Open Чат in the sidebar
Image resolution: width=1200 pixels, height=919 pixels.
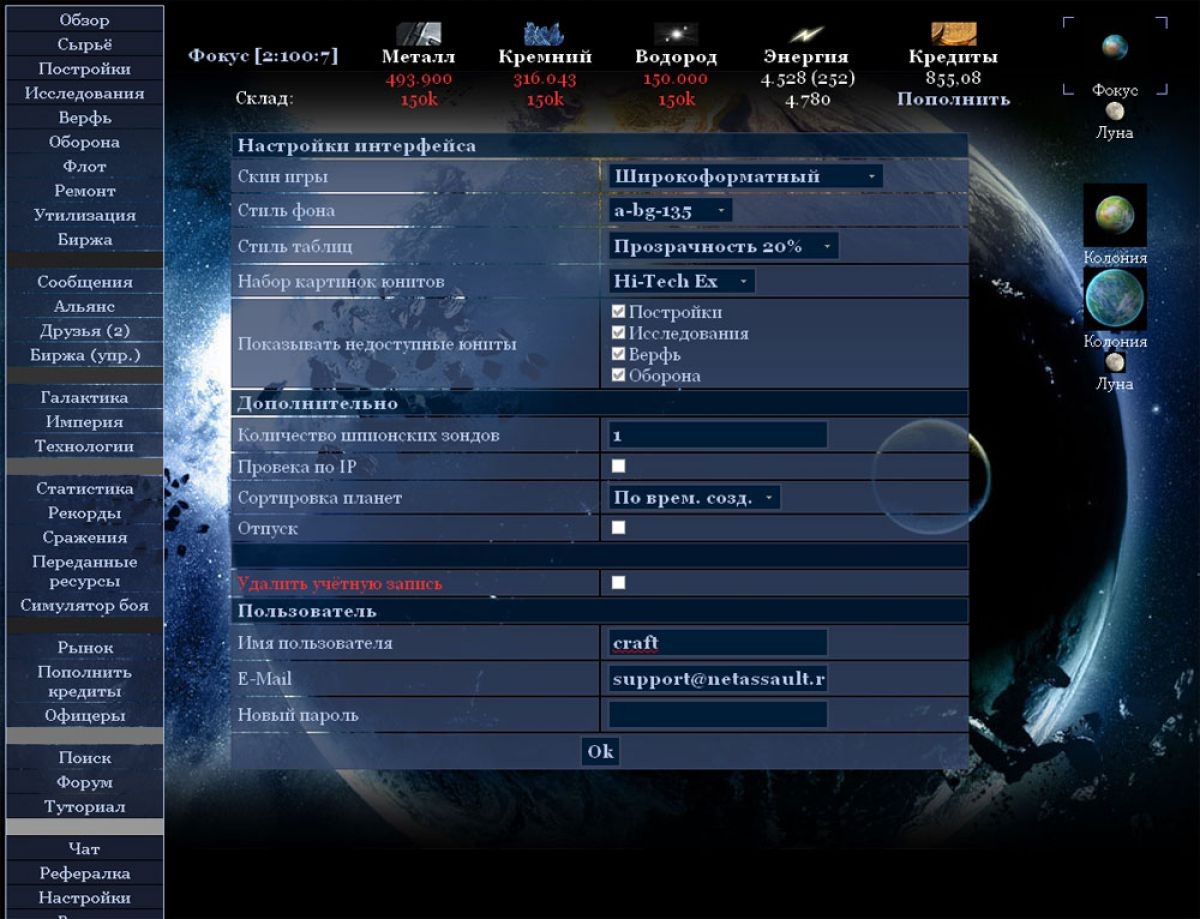coord(85,849)
